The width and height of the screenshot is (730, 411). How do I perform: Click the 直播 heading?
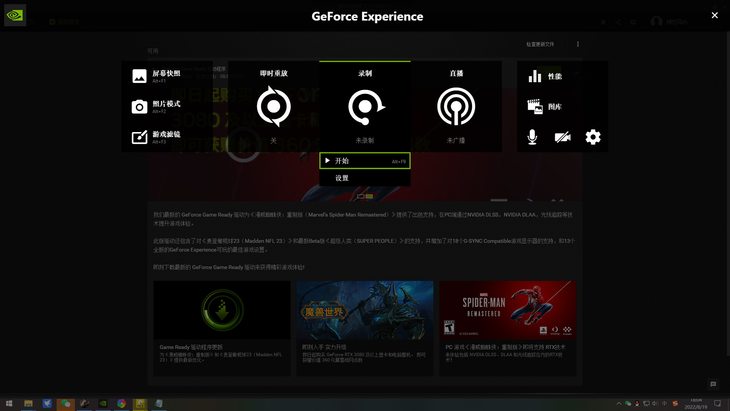tap(456, 73)
